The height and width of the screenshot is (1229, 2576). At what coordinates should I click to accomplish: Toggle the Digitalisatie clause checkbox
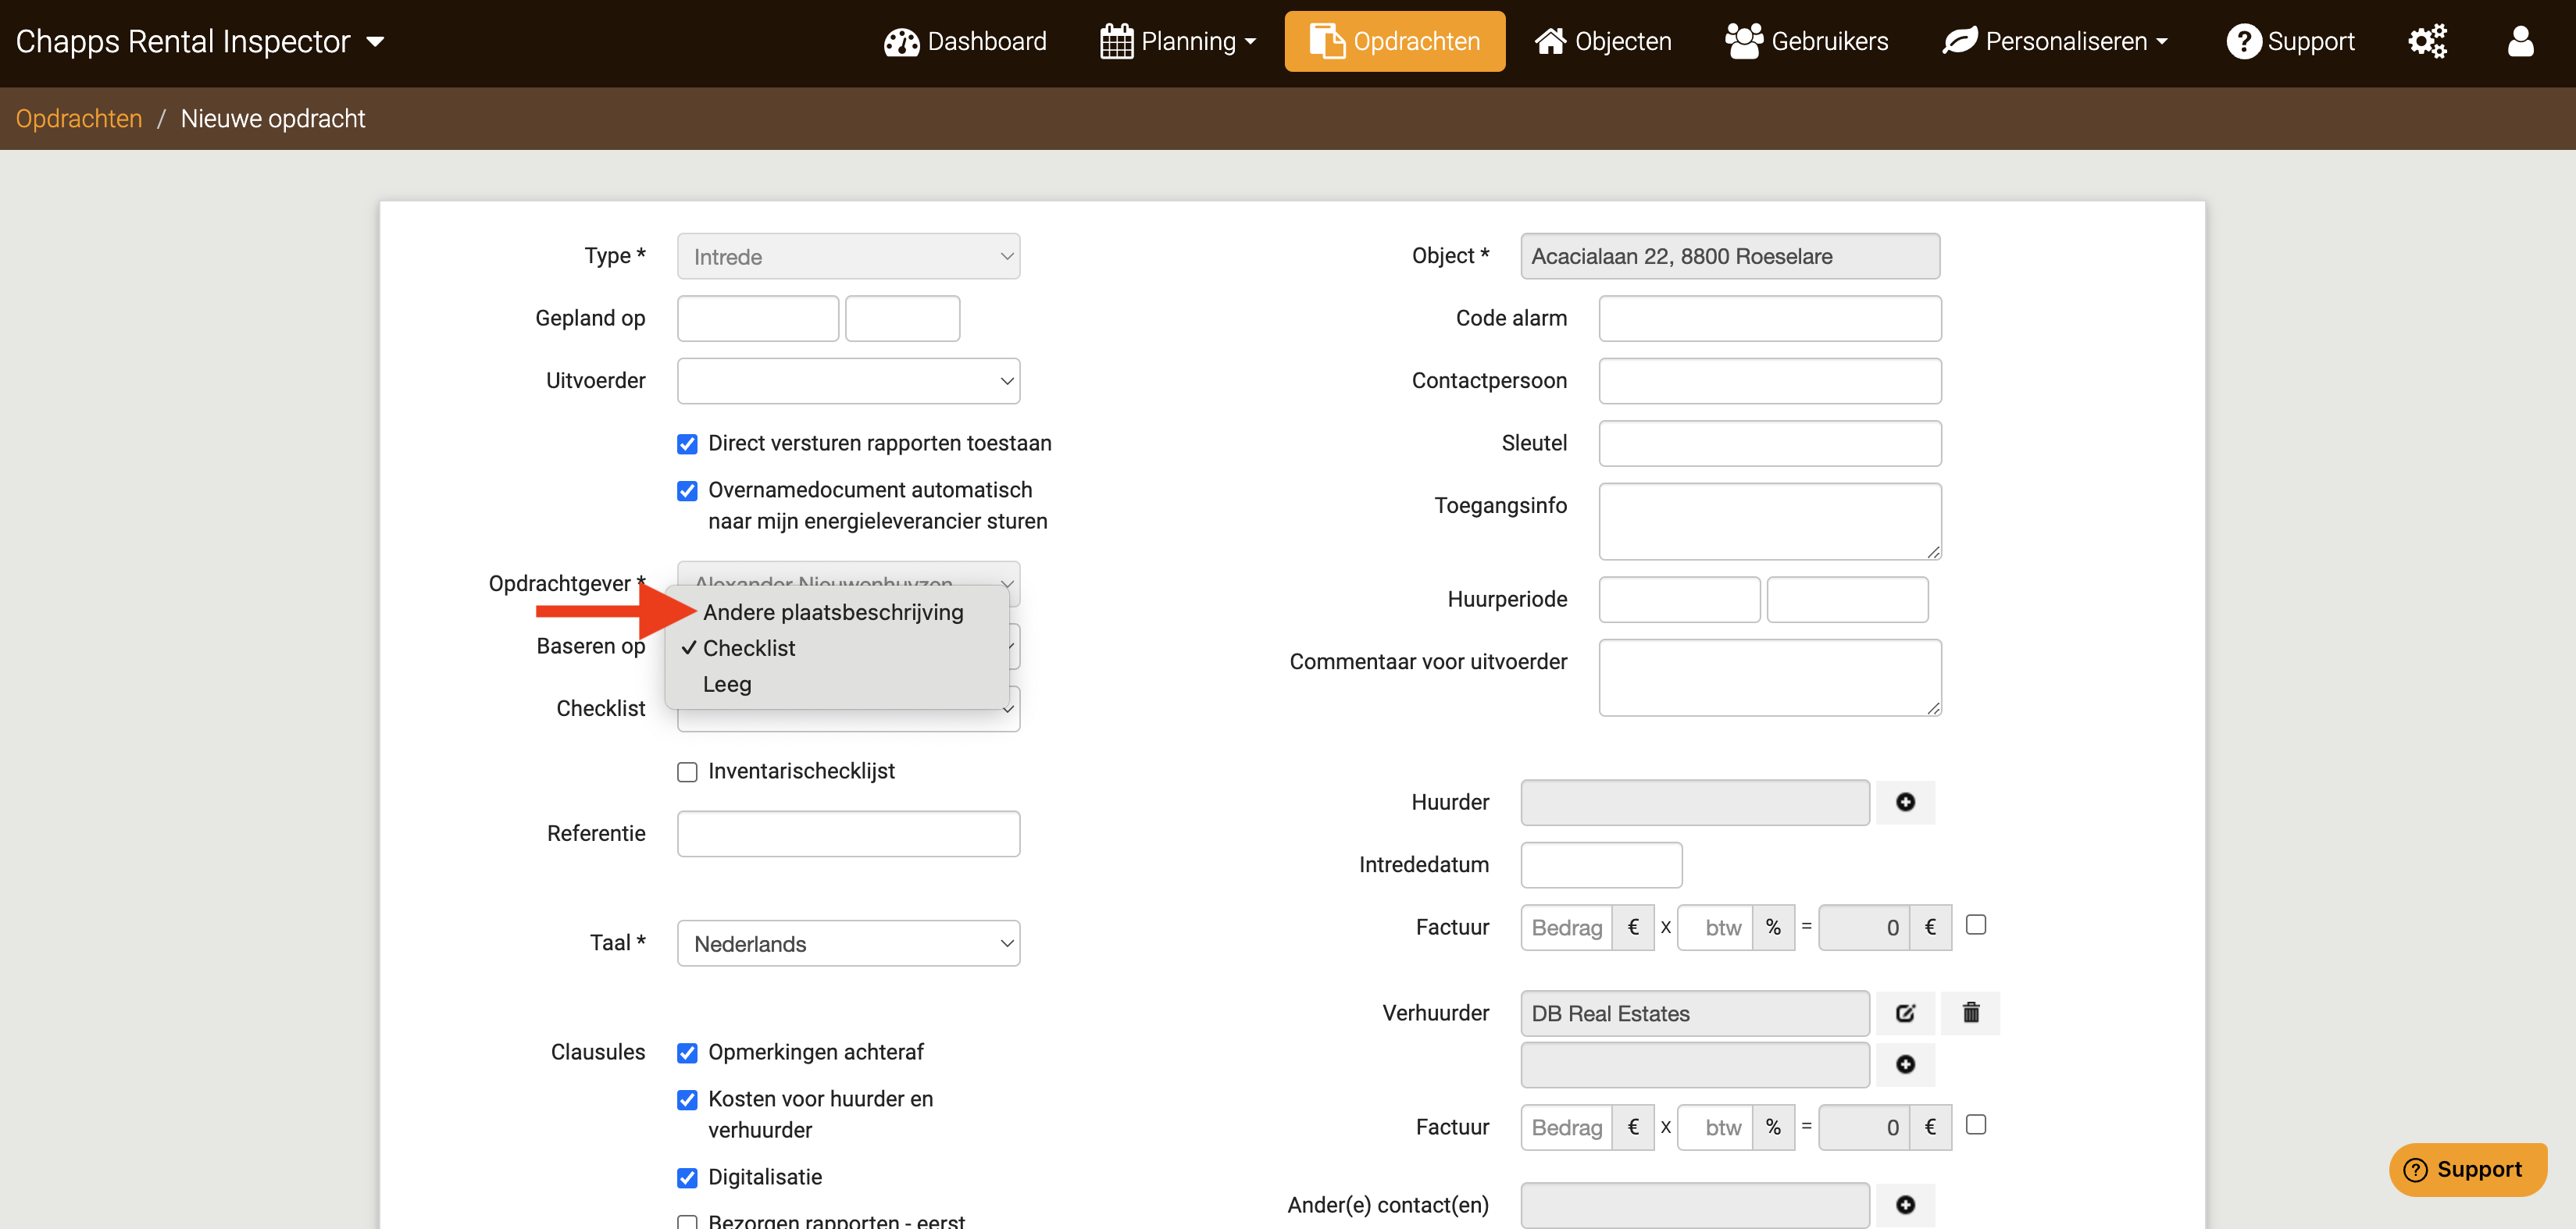tap(687, 1178)
